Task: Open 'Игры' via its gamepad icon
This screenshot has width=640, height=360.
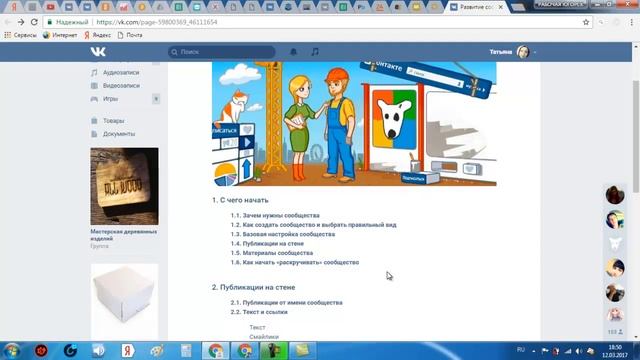Action: 94,99
